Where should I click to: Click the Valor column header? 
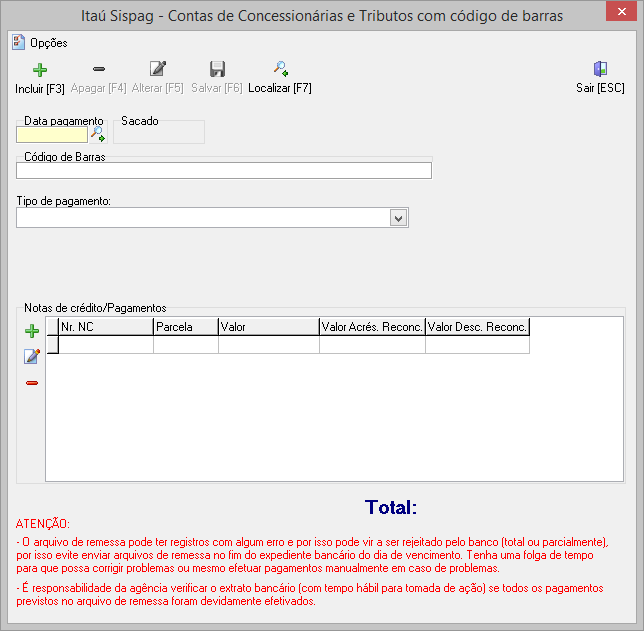[x=269, y=327]
